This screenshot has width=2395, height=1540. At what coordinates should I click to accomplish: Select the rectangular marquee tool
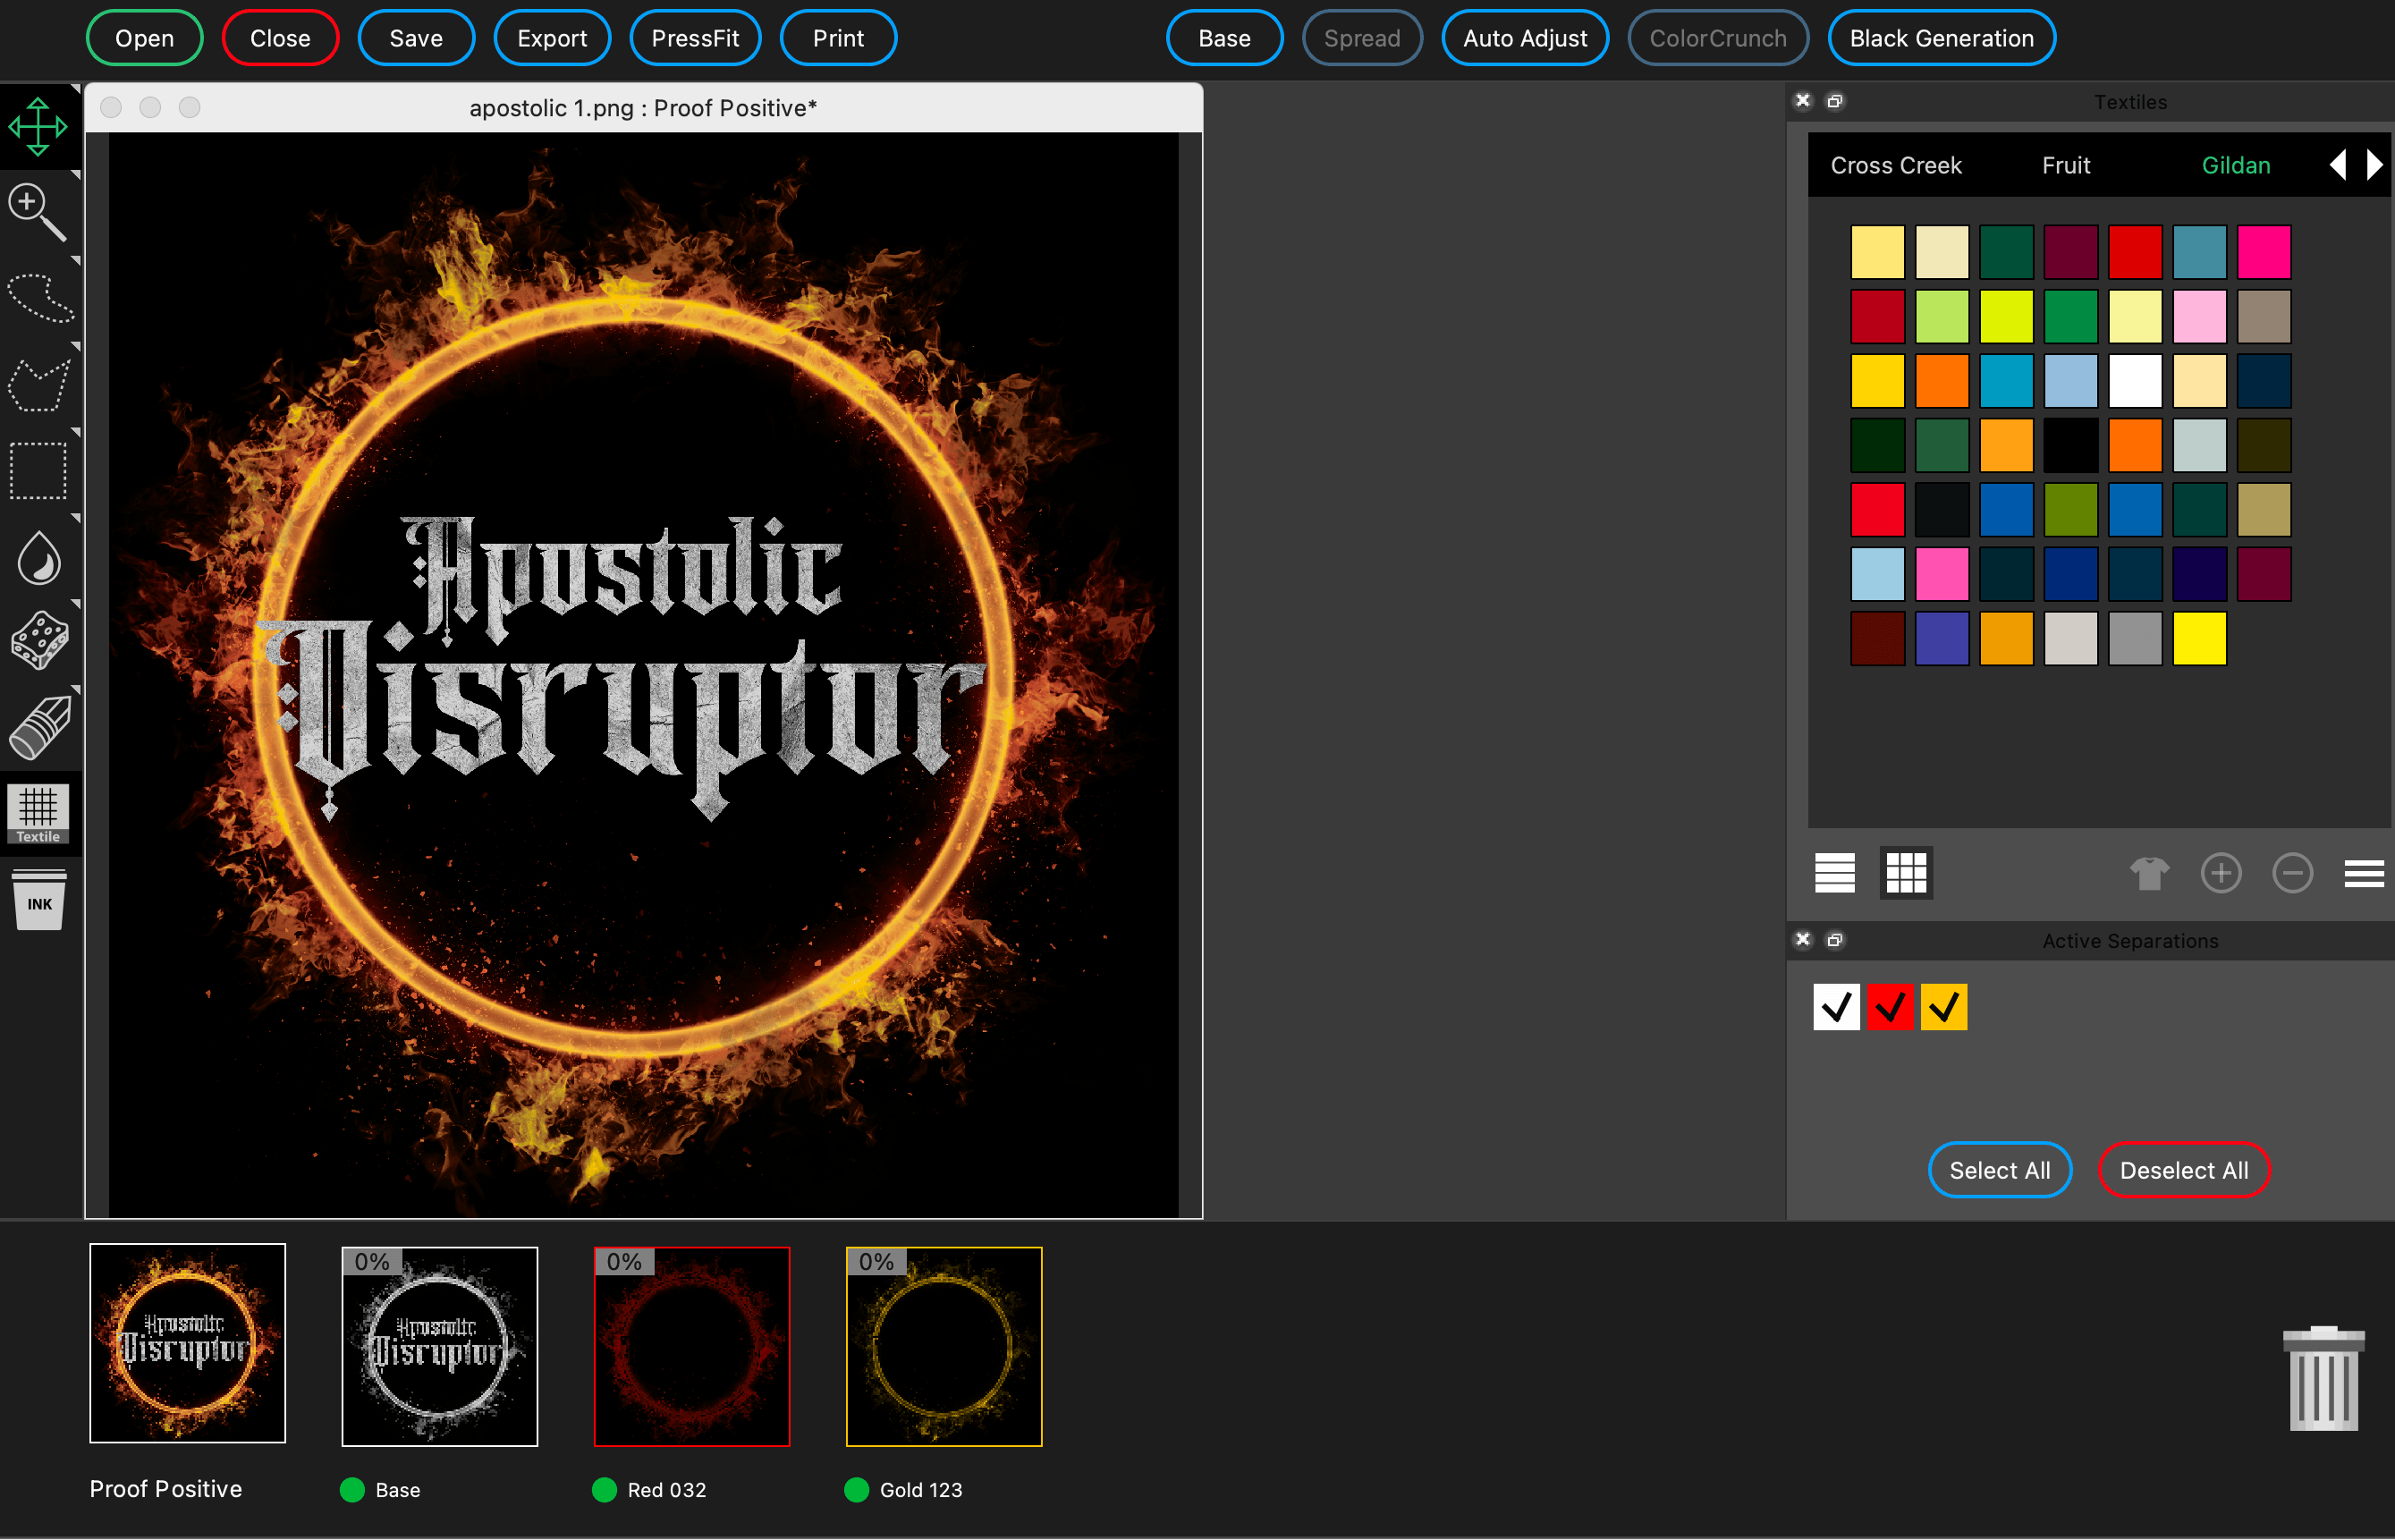[38, 470]
